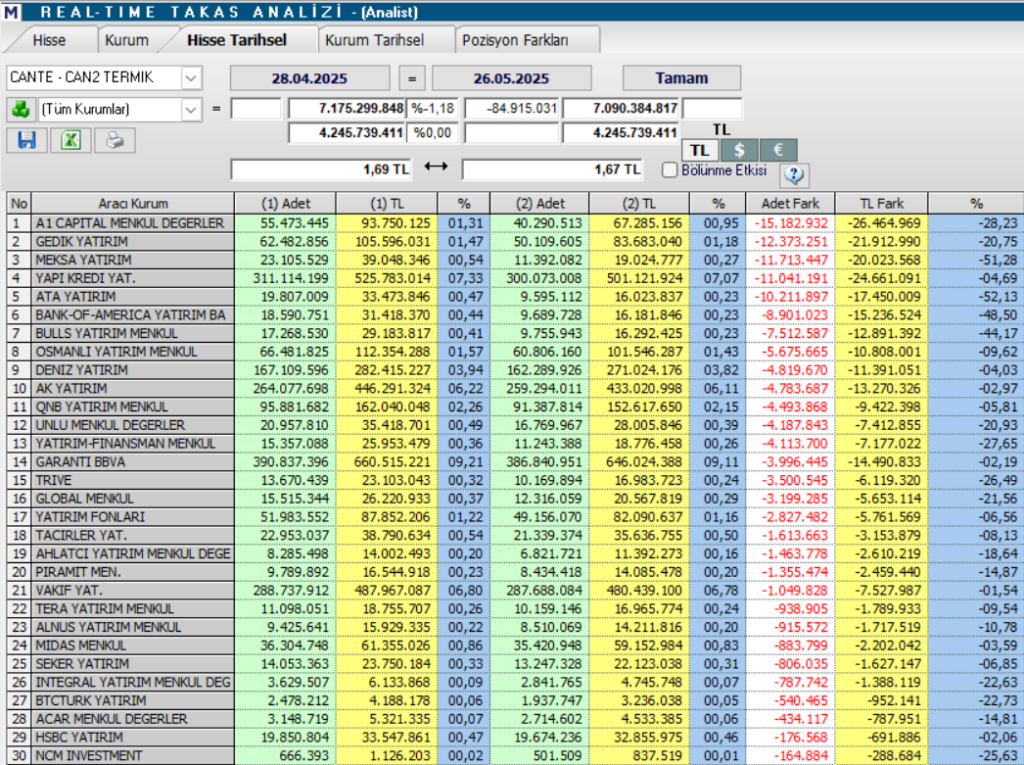Export the takas table to Excel
Screen dimensions: 1024x765
(69, 140)
